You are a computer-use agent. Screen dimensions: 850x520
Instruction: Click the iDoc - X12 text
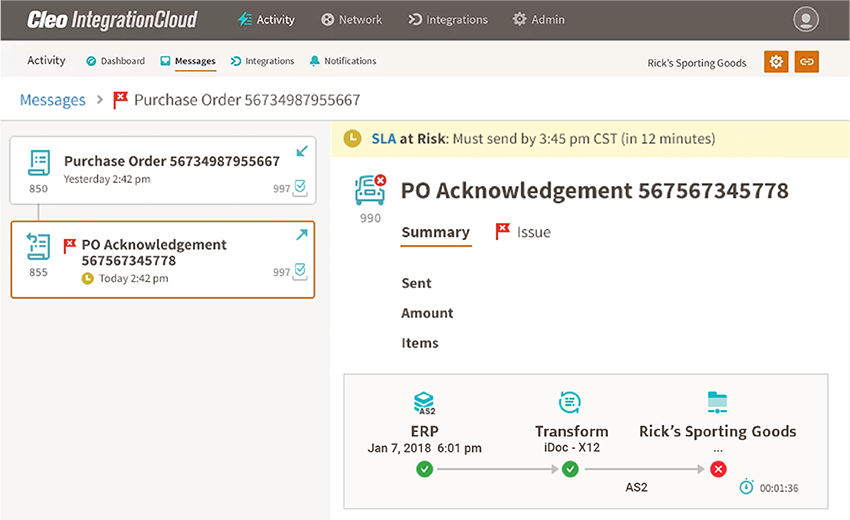[x=572, y=448]
